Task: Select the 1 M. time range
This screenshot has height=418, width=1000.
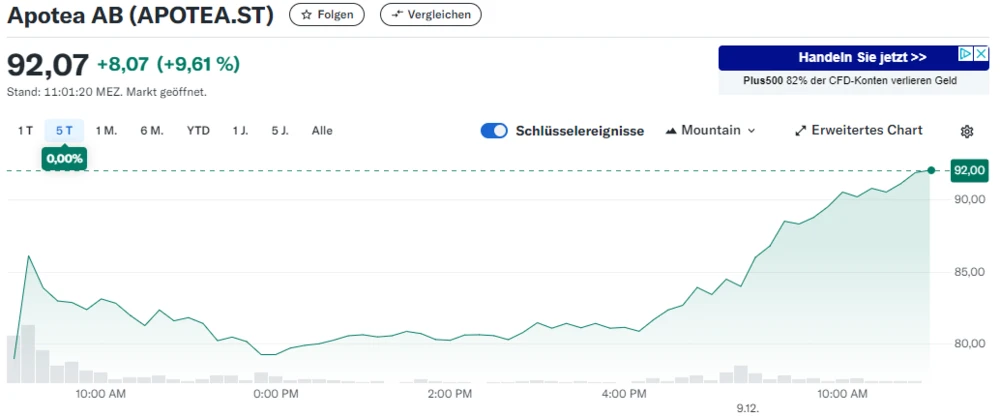Action: pos(107,131)
